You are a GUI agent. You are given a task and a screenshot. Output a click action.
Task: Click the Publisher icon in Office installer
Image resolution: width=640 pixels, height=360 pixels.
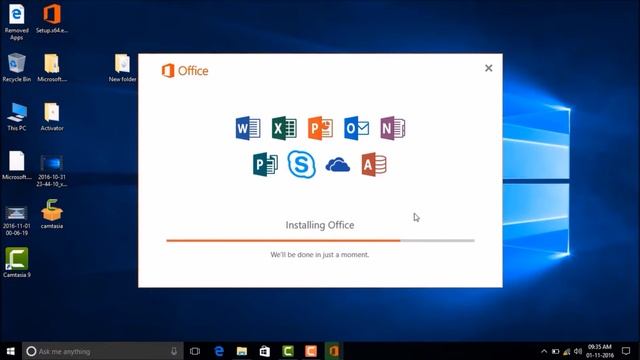tap(265, 164)
